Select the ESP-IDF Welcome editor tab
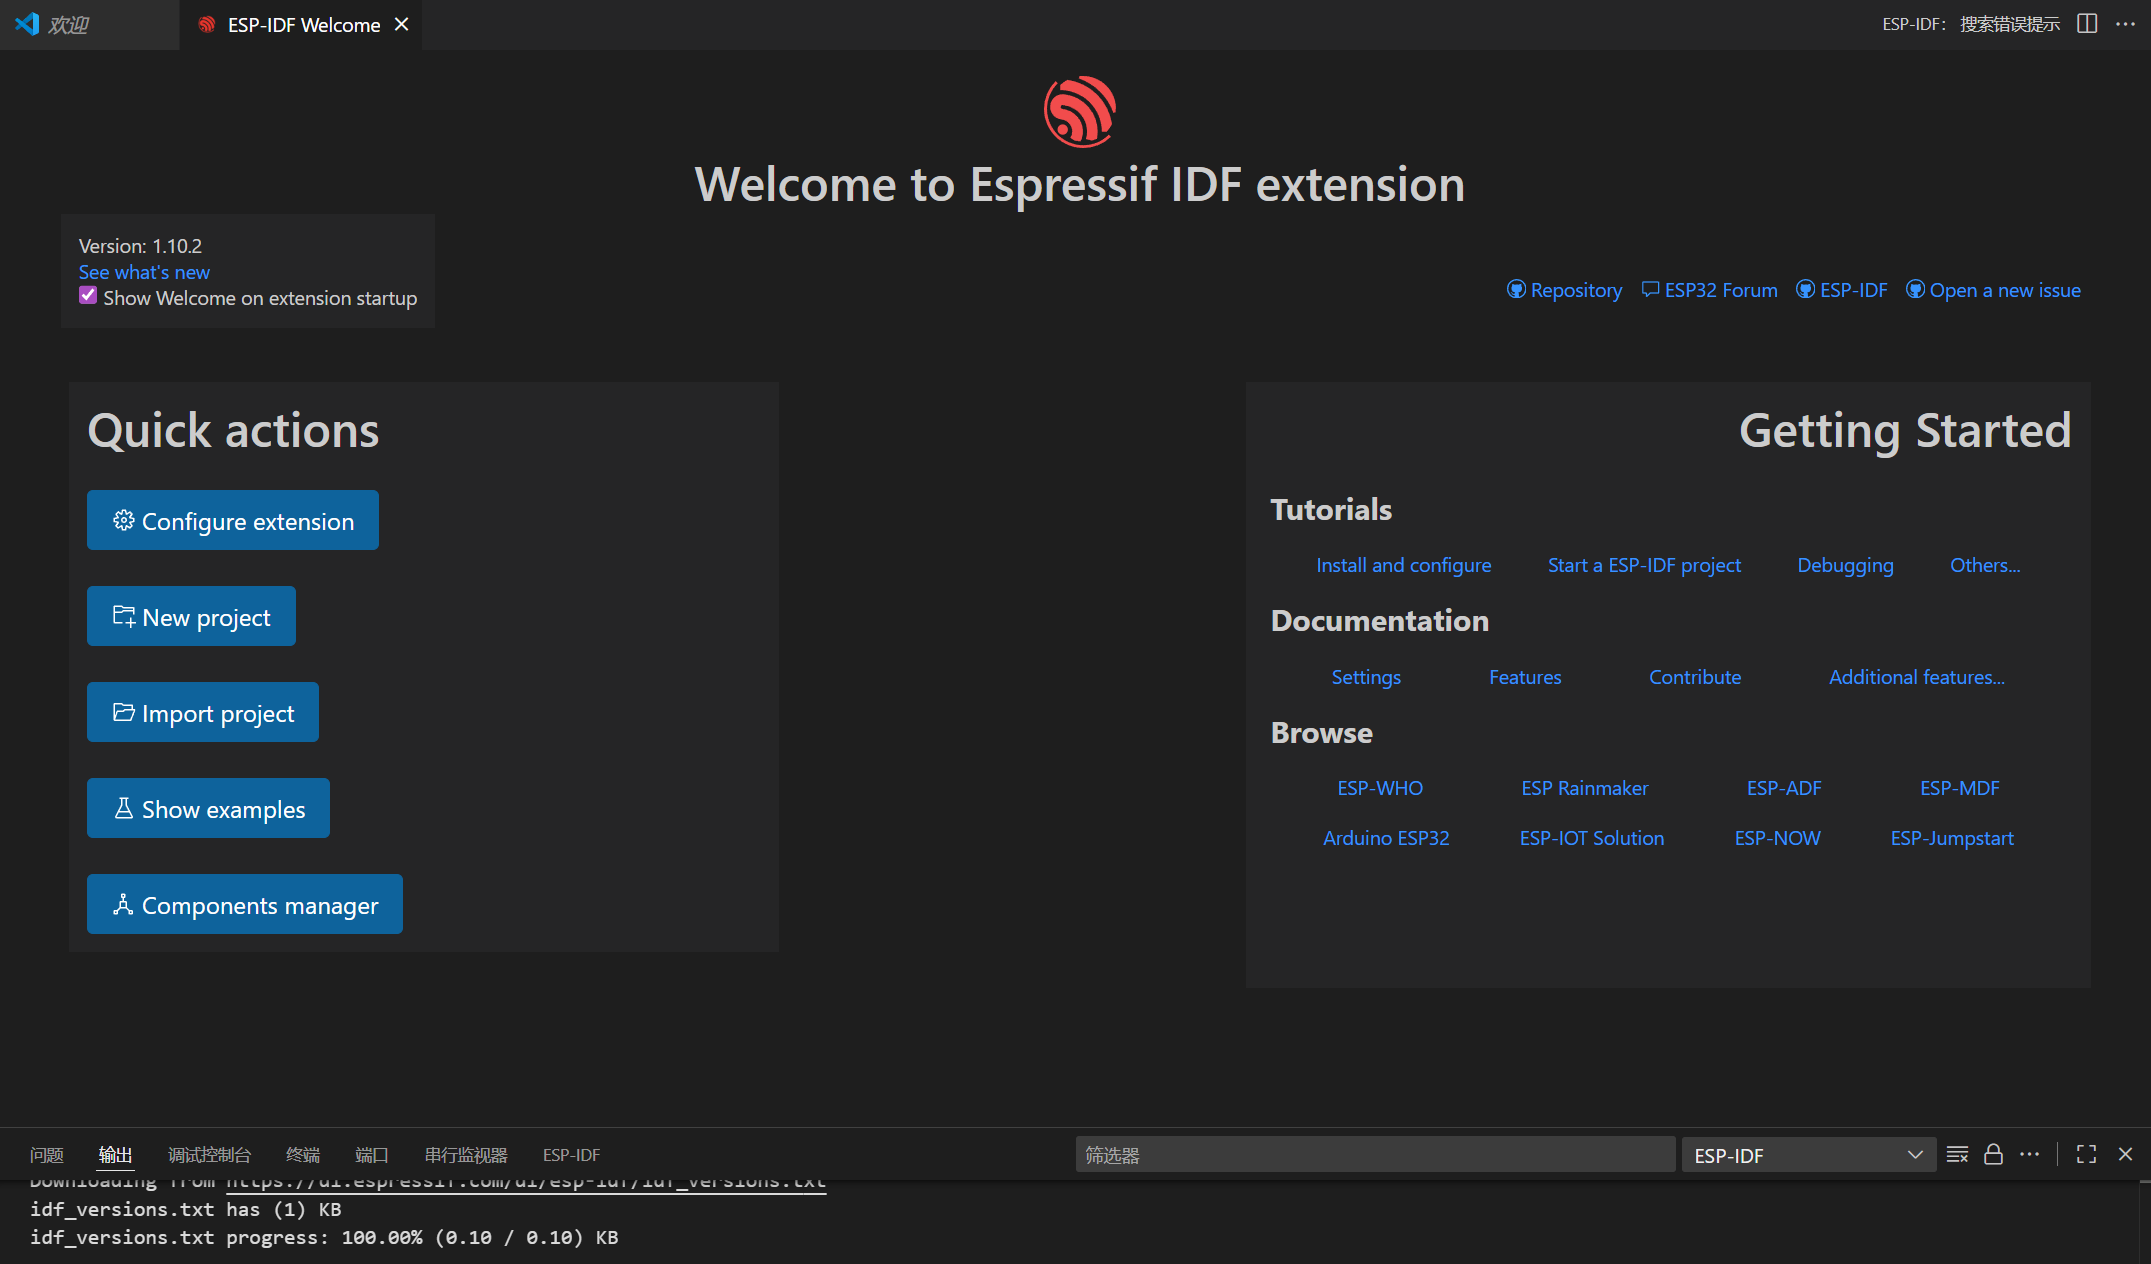This screenshot has height=1264, width=2151. pyautogui.click(x=301, y=24)
